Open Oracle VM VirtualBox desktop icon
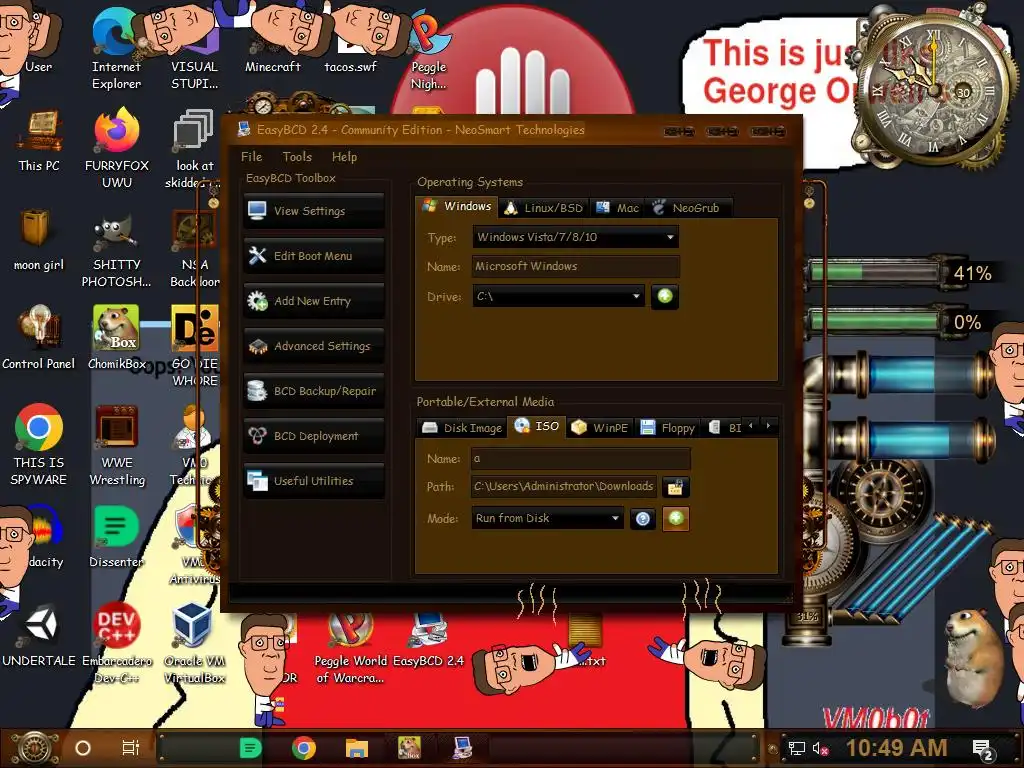Screen dimensions: 1024x768 tap(194, 643)
